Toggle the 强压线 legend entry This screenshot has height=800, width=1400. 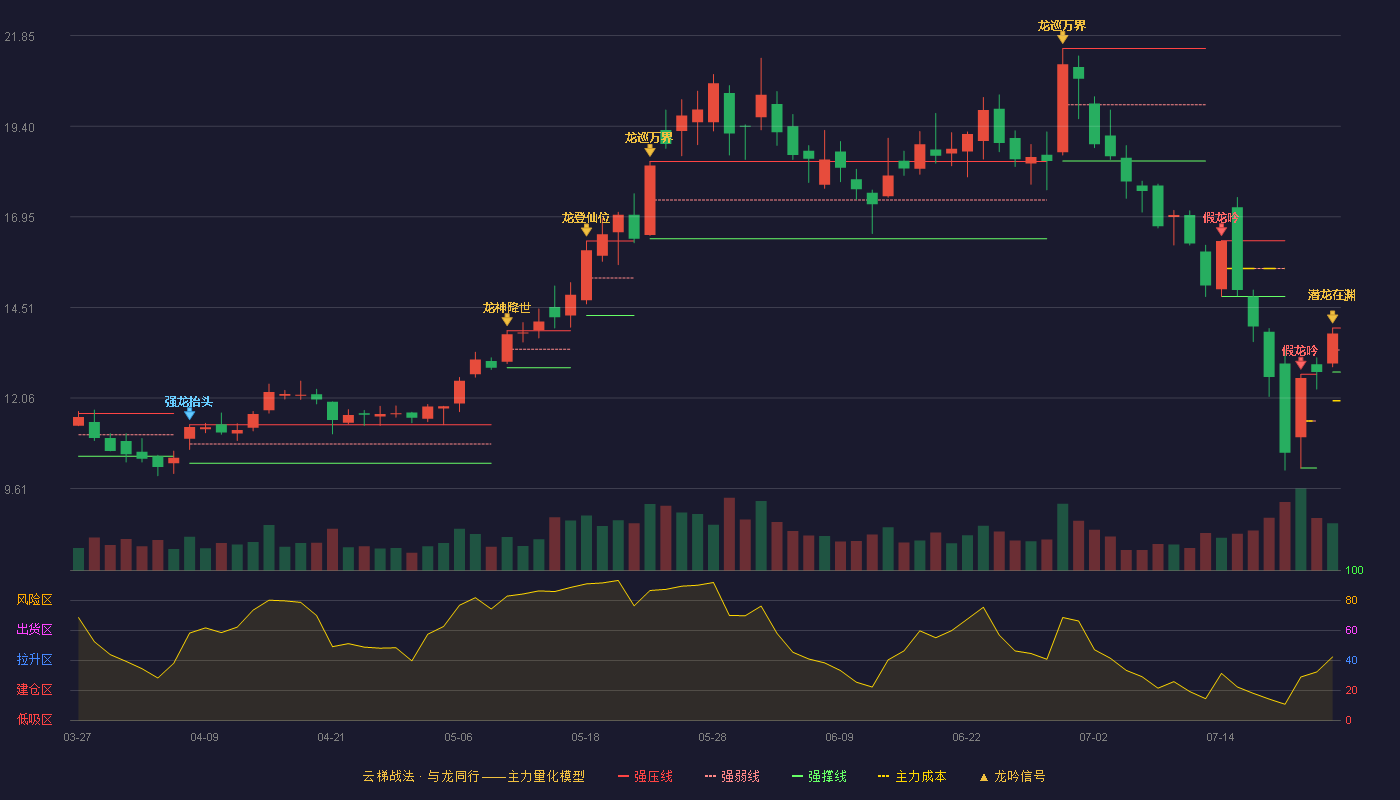click(x=645, y=776)
